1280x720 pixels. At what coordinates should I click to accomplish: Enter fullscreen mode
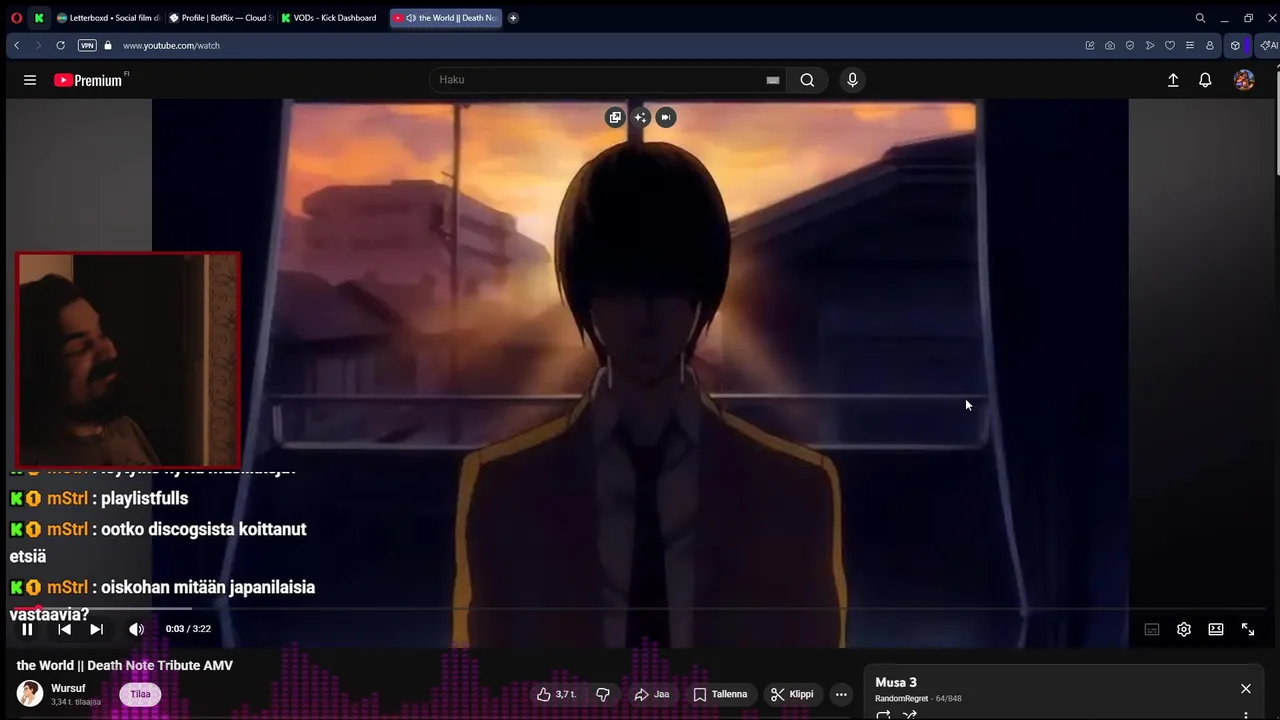pyautogui.click(x=1248, y=629)
